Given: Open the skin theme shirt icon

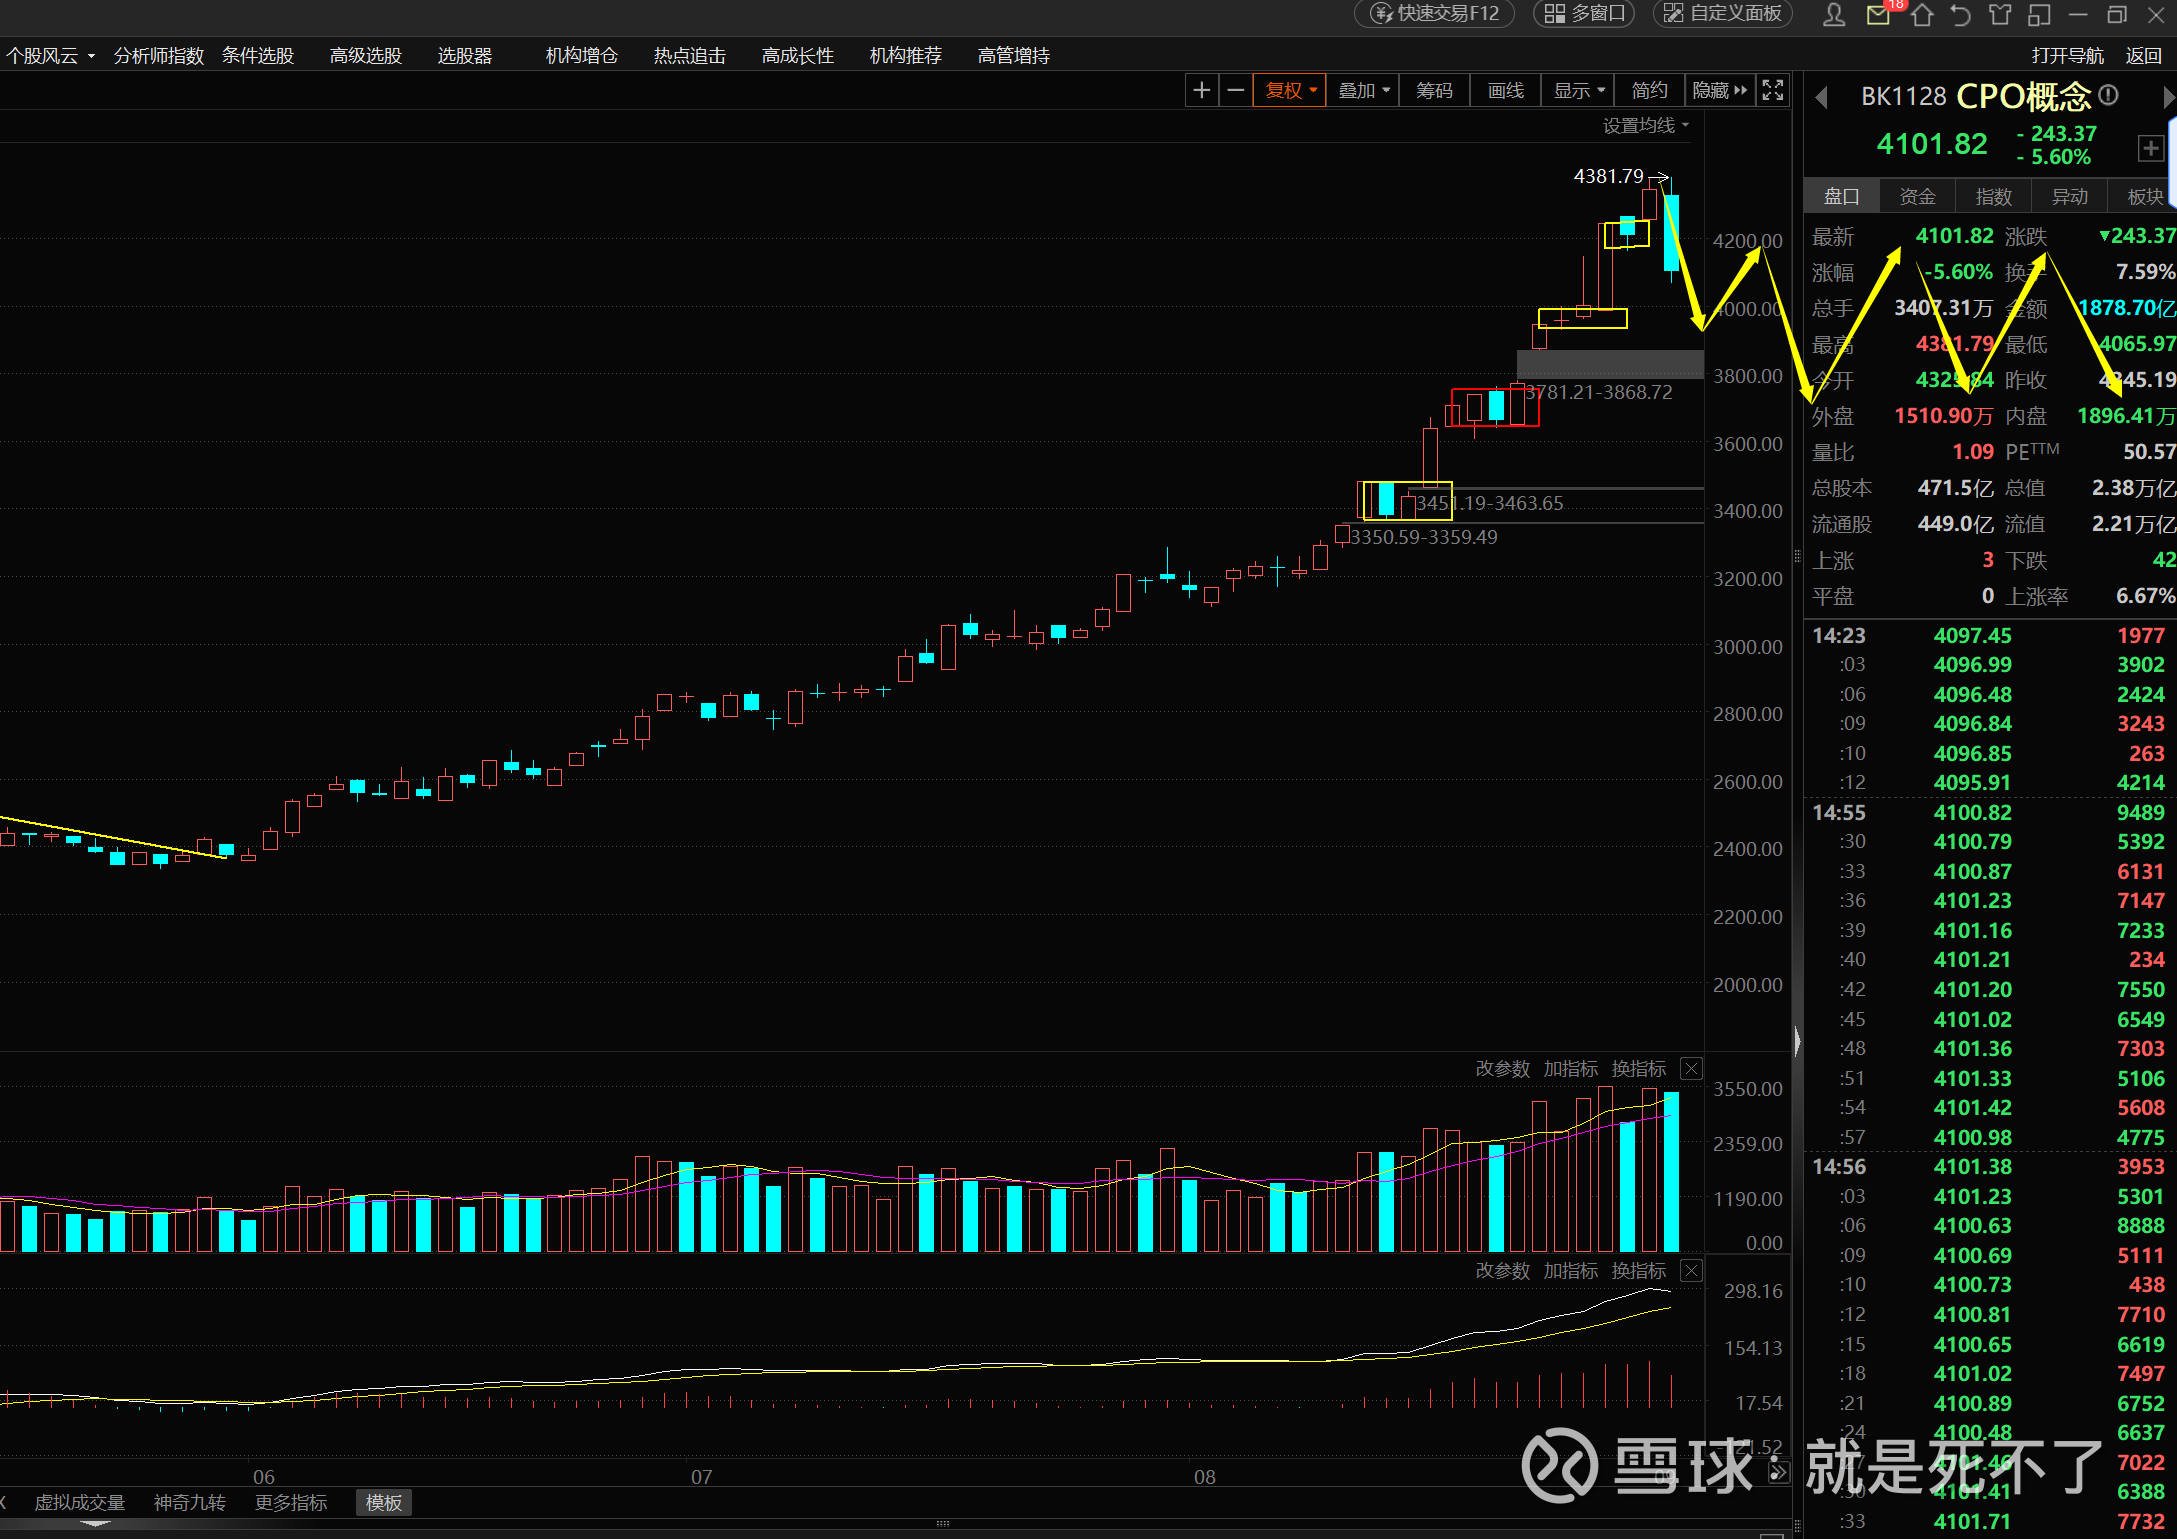Looking at the screenshot, I should coord(1999,14).
